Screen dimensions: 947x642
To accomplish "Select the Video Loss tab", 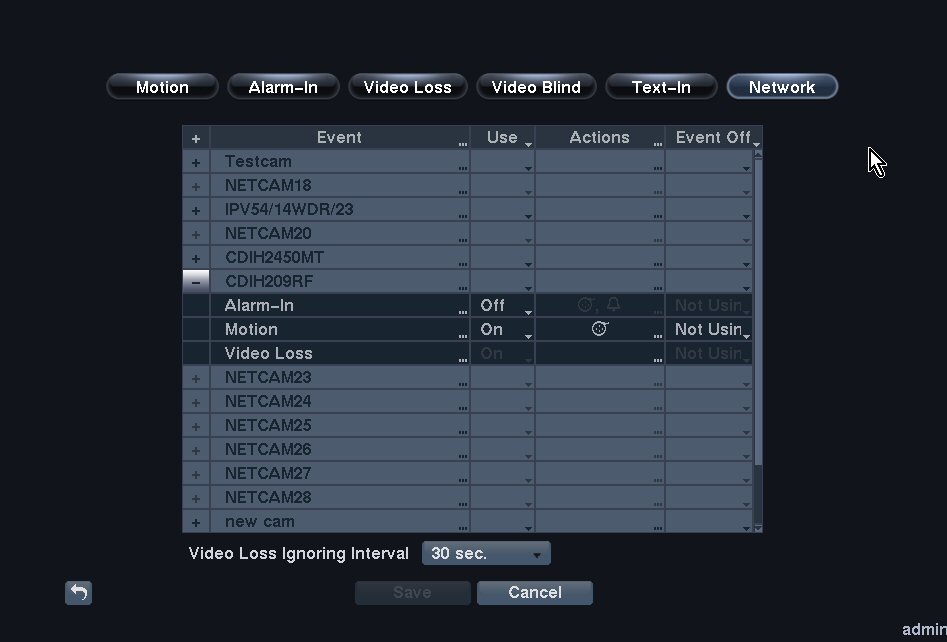I will (x=408, y=87).
